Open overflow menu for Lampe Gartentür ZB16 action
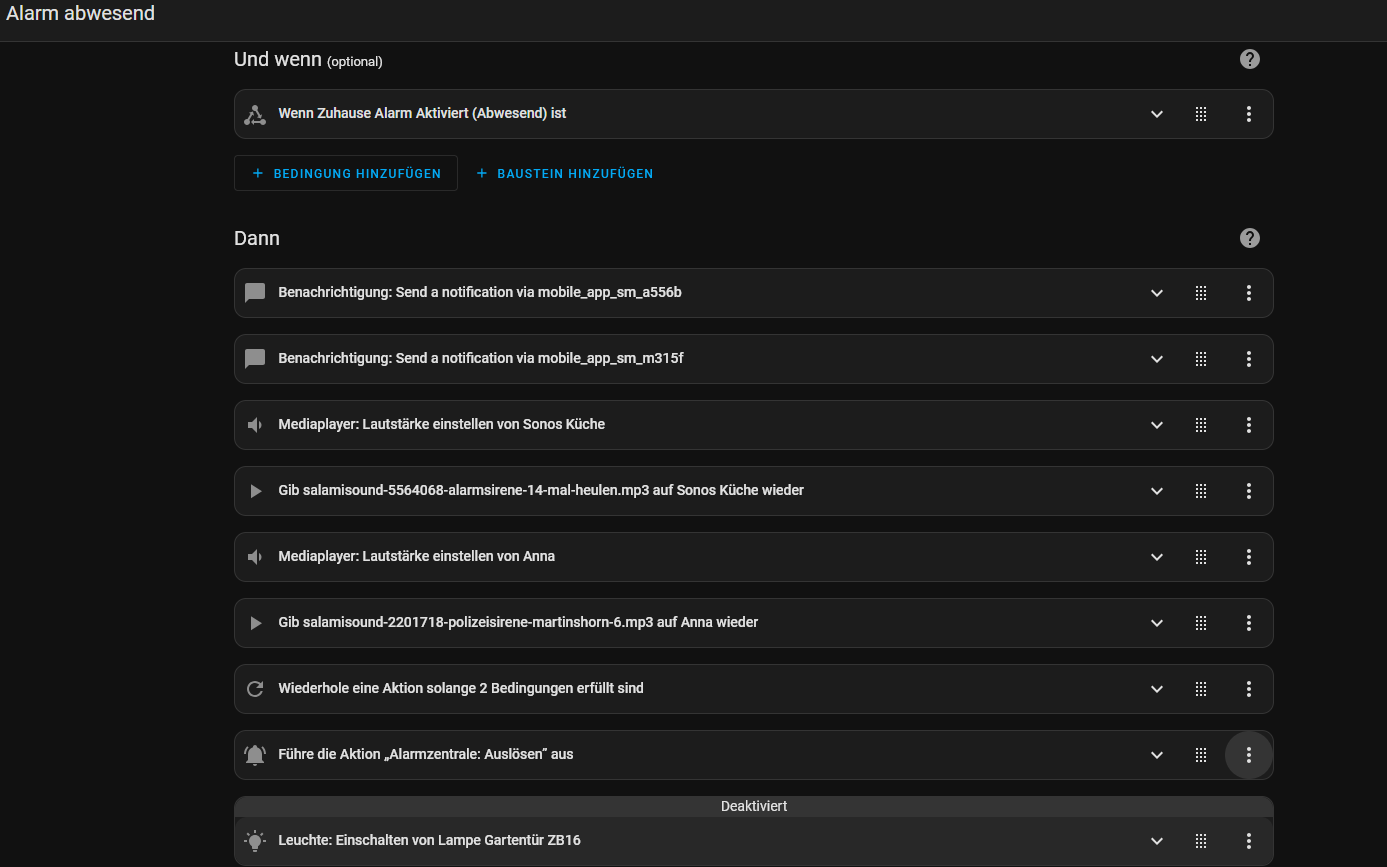1387x867 pixels. pyautogui.click(x=1248, y=841)
